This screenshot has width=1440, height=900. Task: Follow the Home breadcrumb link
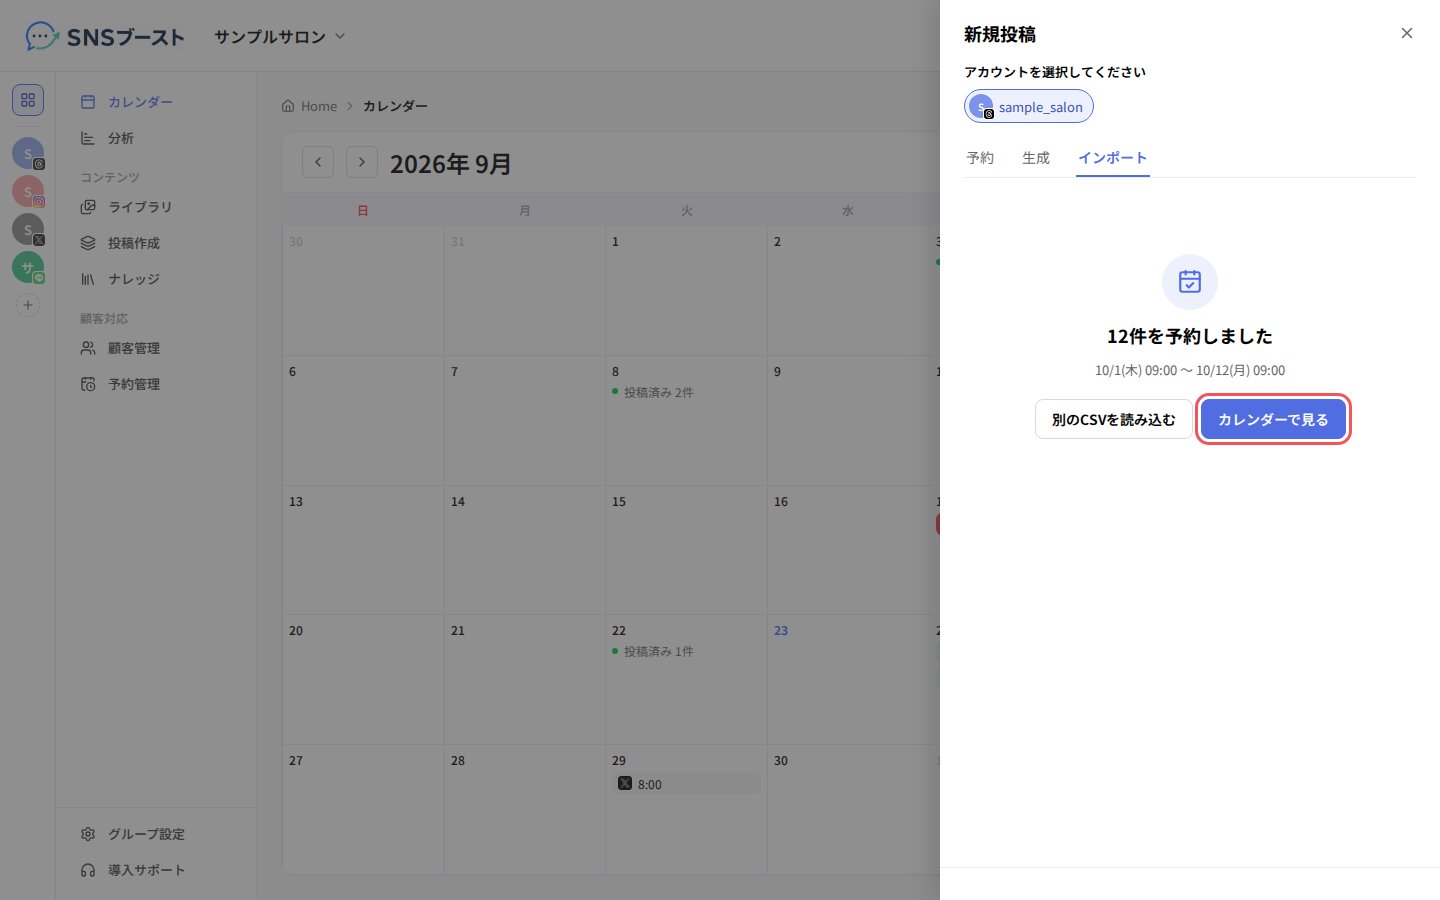(310, 106)
